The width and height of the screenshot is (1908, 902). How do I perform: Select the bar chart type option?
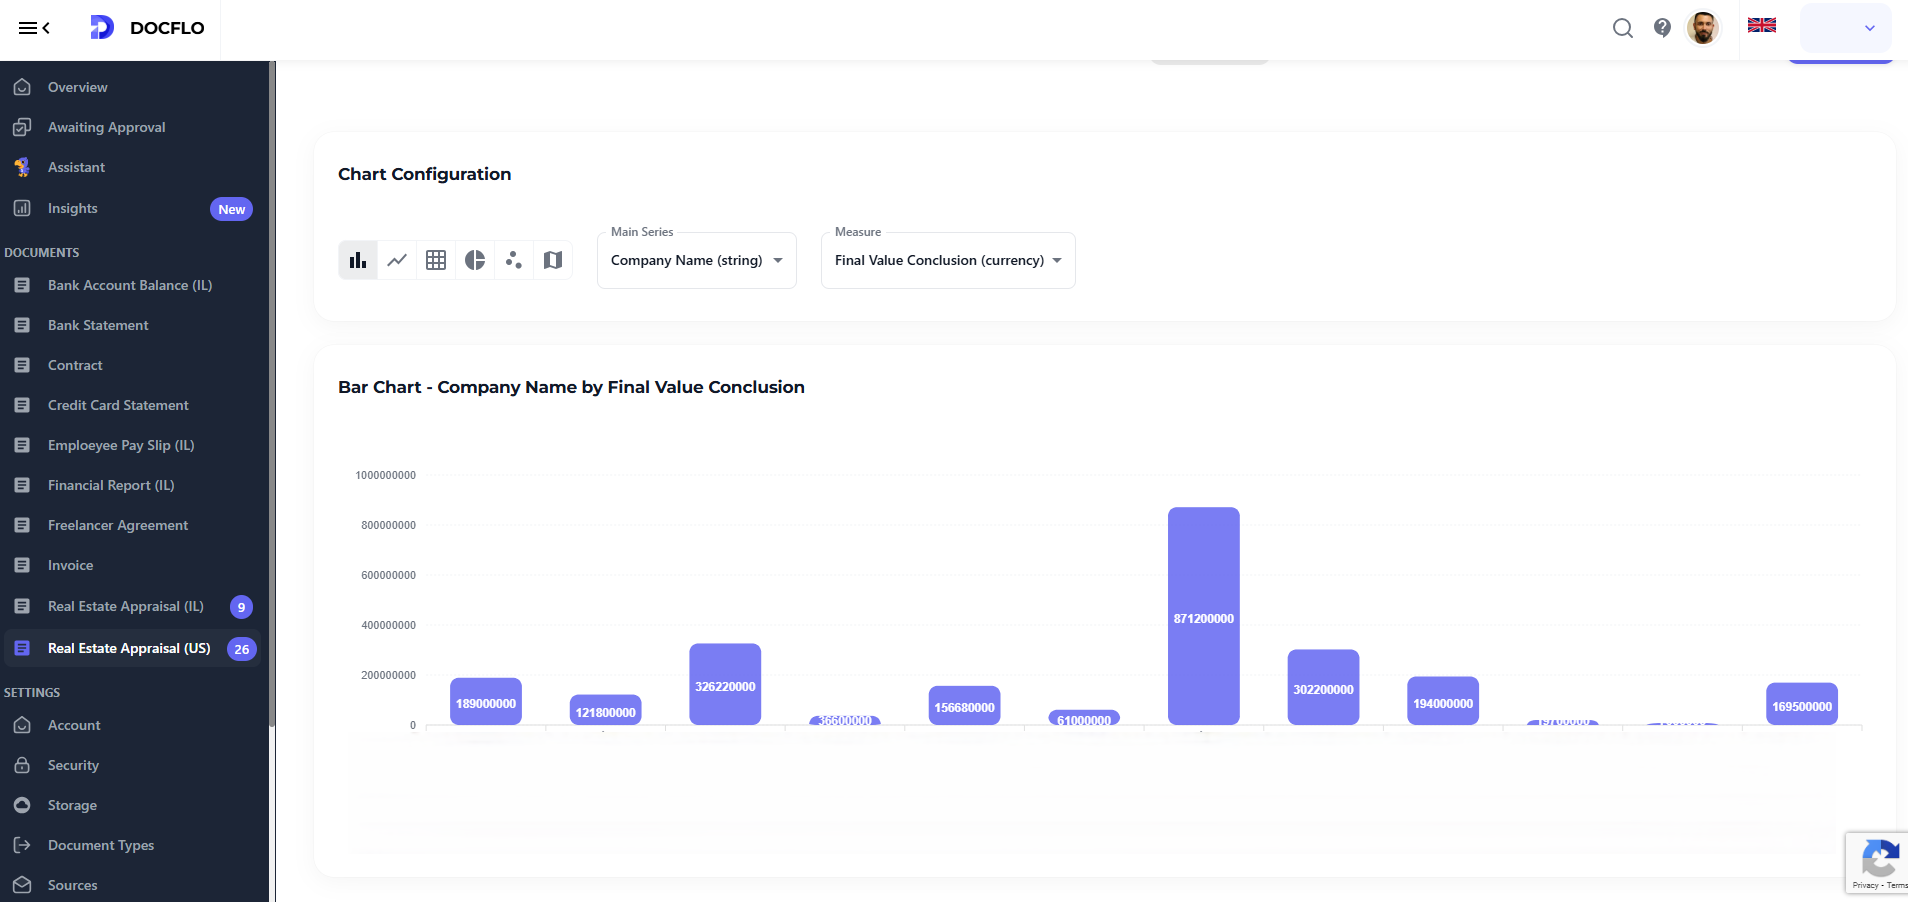[358, 260]
